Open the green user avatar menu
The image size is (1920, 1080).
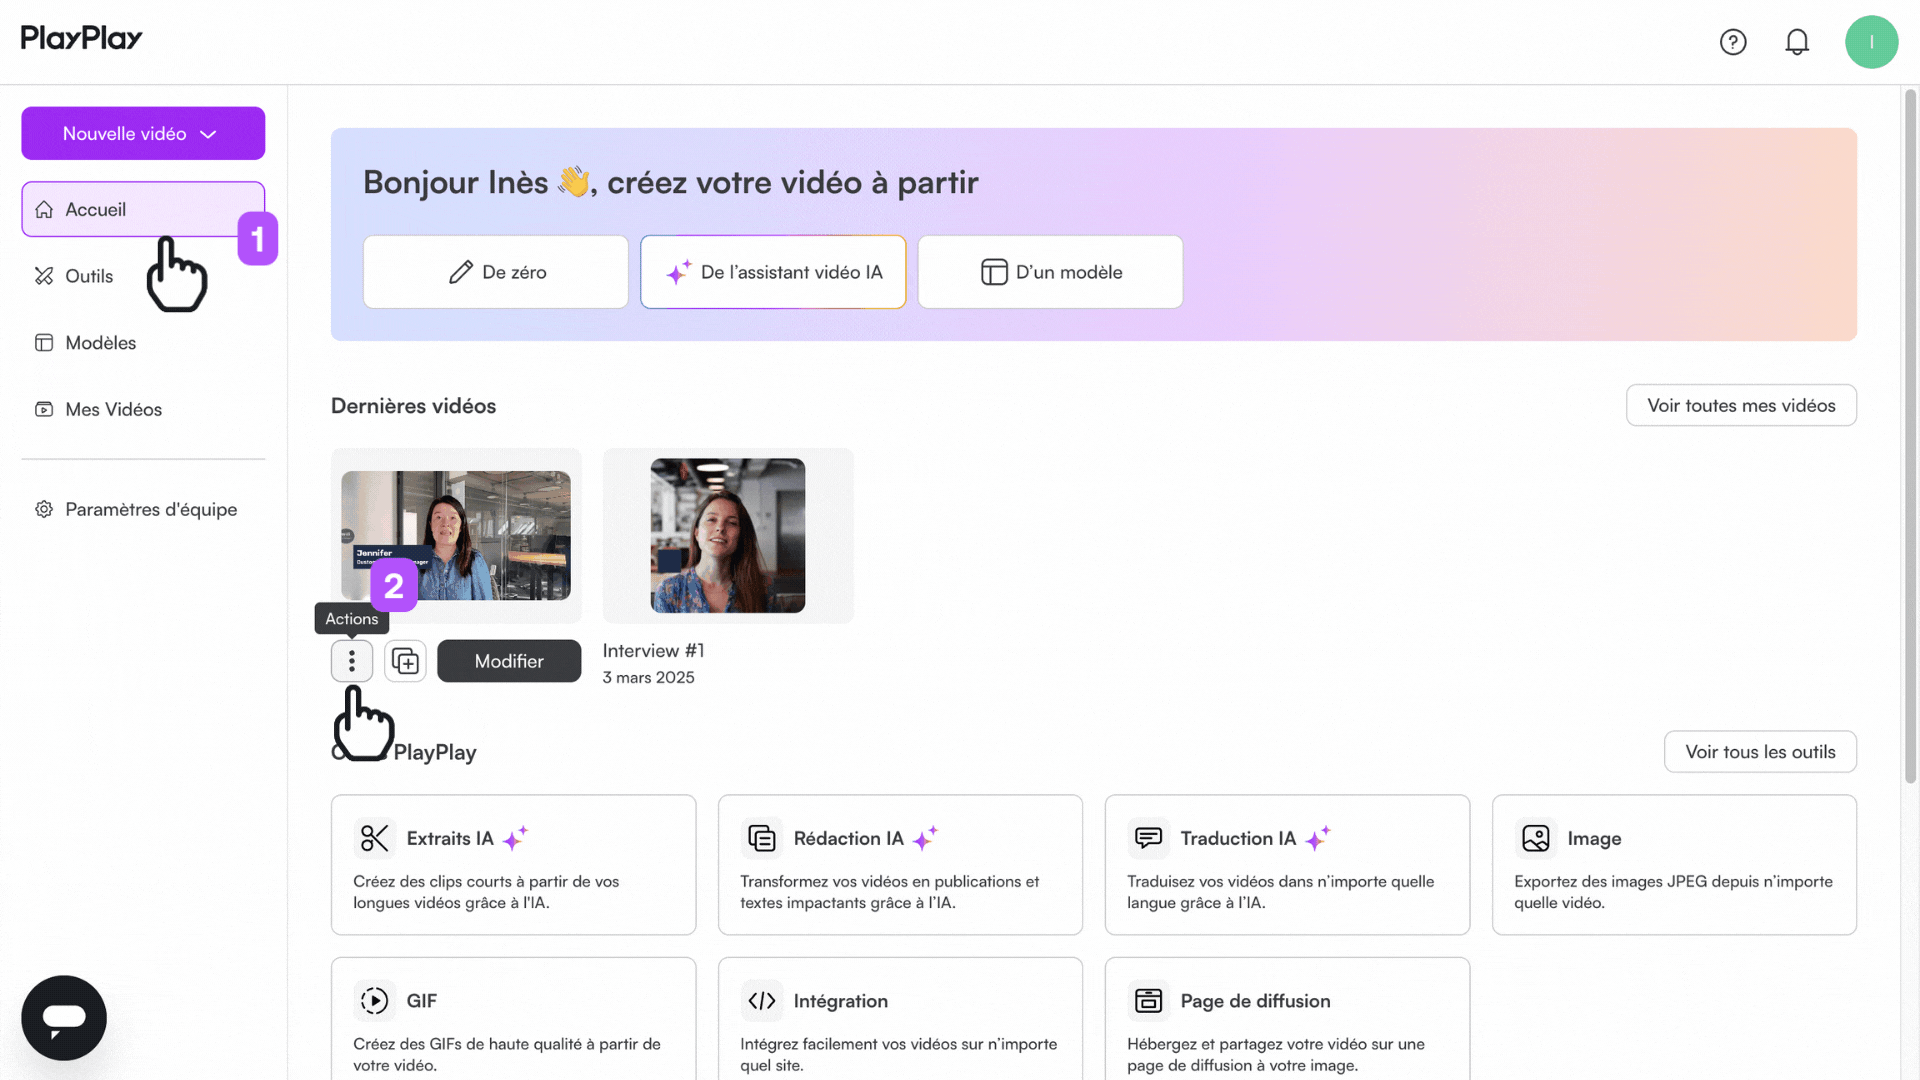[x=1871, y=42]
